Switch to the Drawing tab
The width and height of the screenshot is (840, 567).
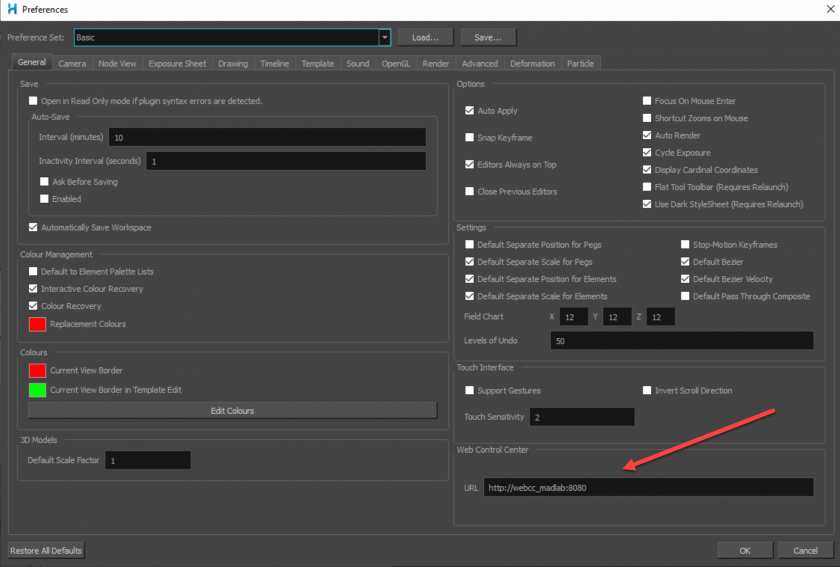(233, 63)
